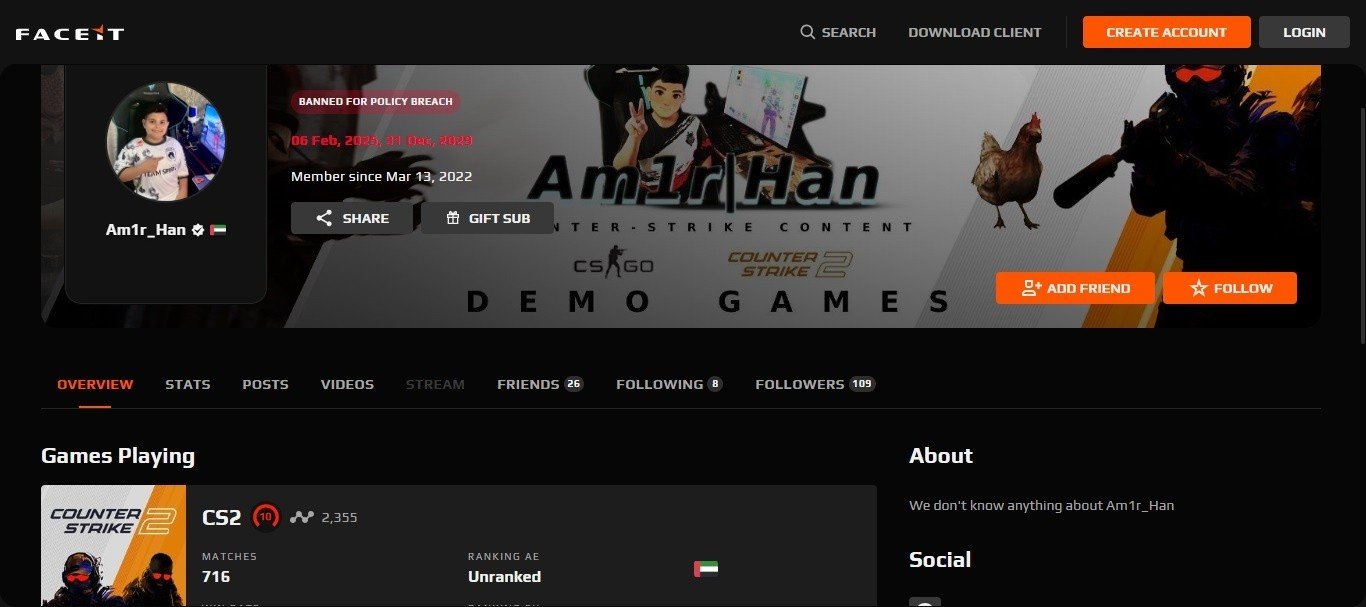Click the 'Member since Mar 13, 2022' text
The height and width of the screenshot is (607, 1366).
click(381, 176)
